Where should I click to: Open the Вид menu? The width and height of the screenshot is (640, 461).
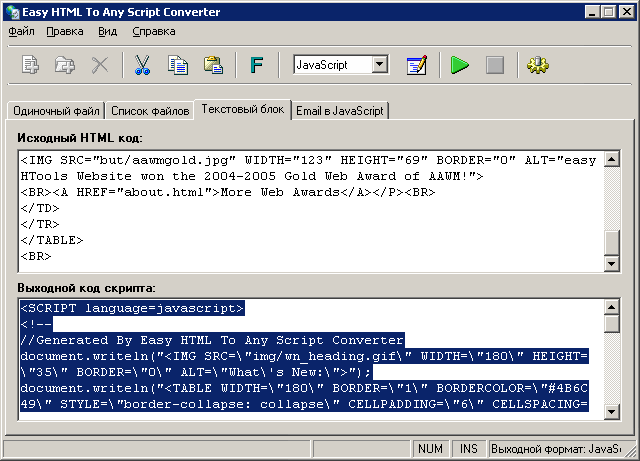107,31
